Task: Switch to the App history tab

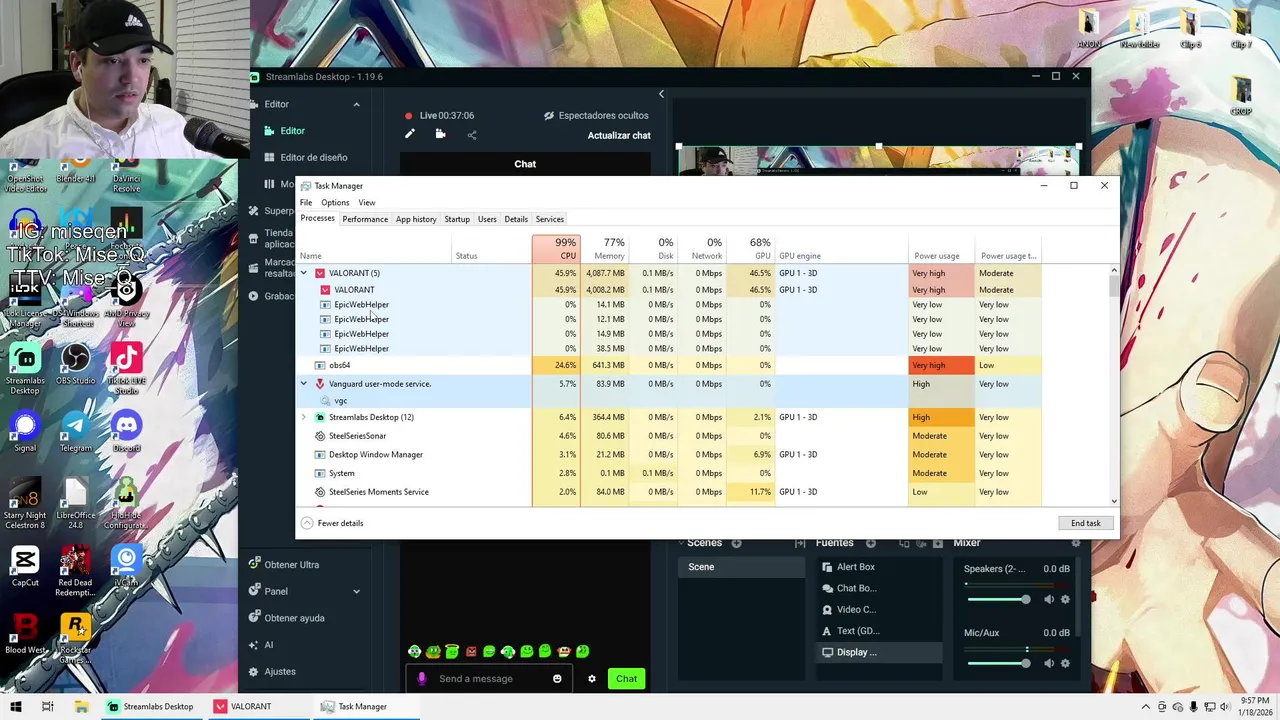Action: click(x=416, y=219)
